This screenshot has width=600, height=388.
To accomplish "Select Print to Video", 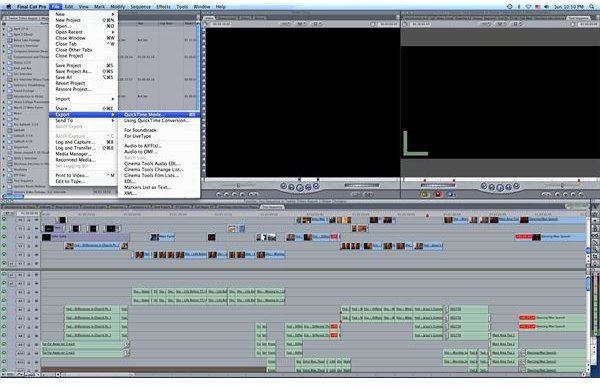I will coord(83,175).
